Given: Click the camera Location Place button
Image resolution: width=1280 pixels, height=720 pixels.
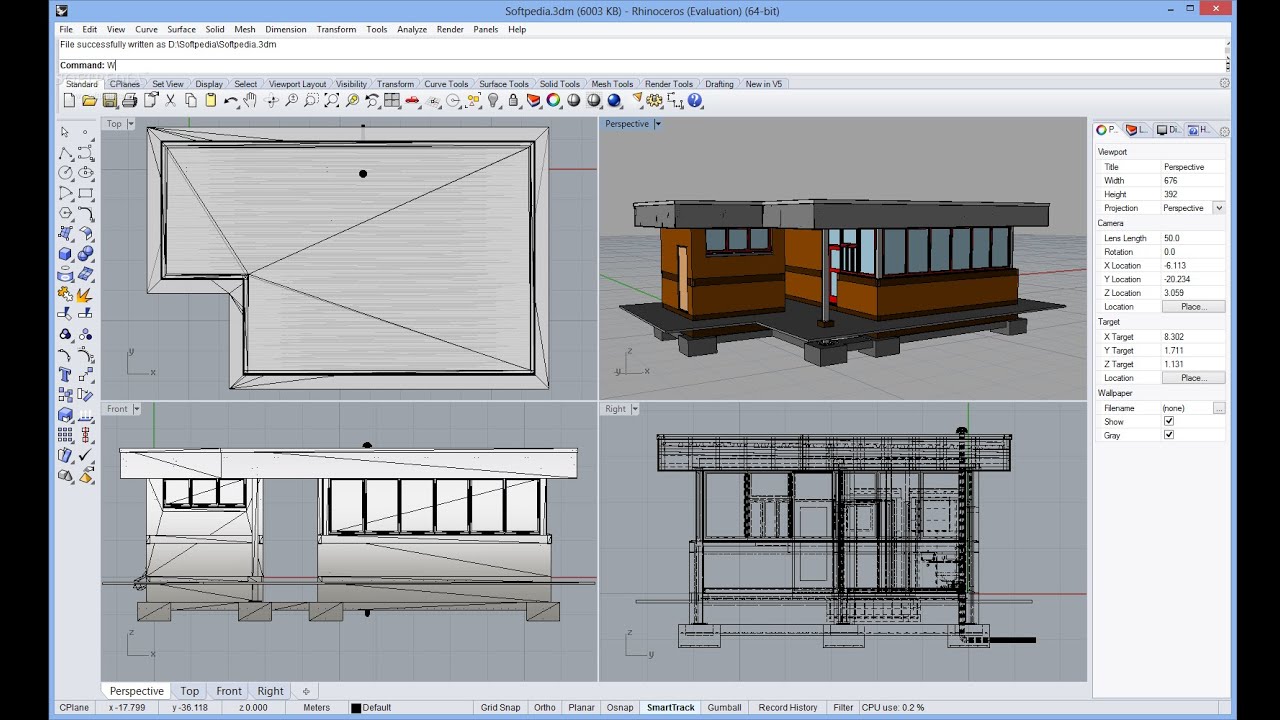Looking at the screenshot, I should (x=1193, y=307).
